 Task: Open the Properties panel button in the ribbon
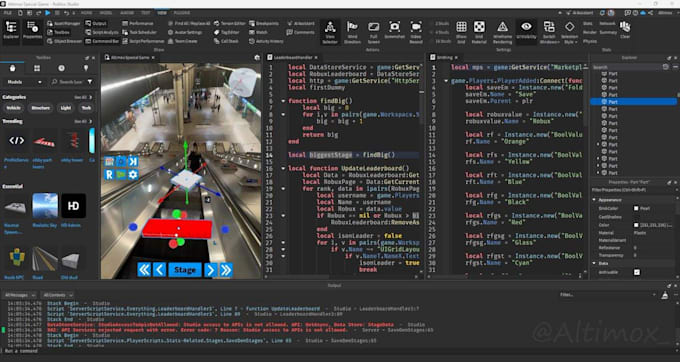pos(33,31)
